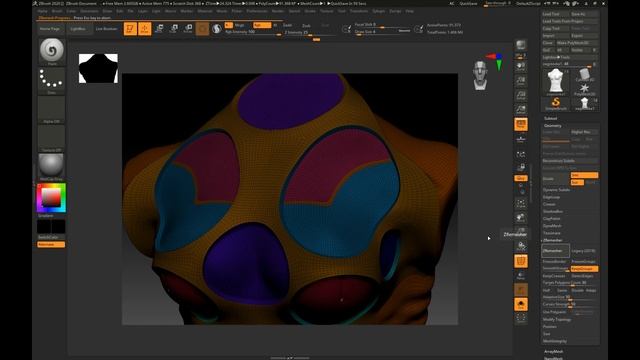The image size is (640, 360).
Task: Open the Dots stroke type picker
Action: [51, 80]
